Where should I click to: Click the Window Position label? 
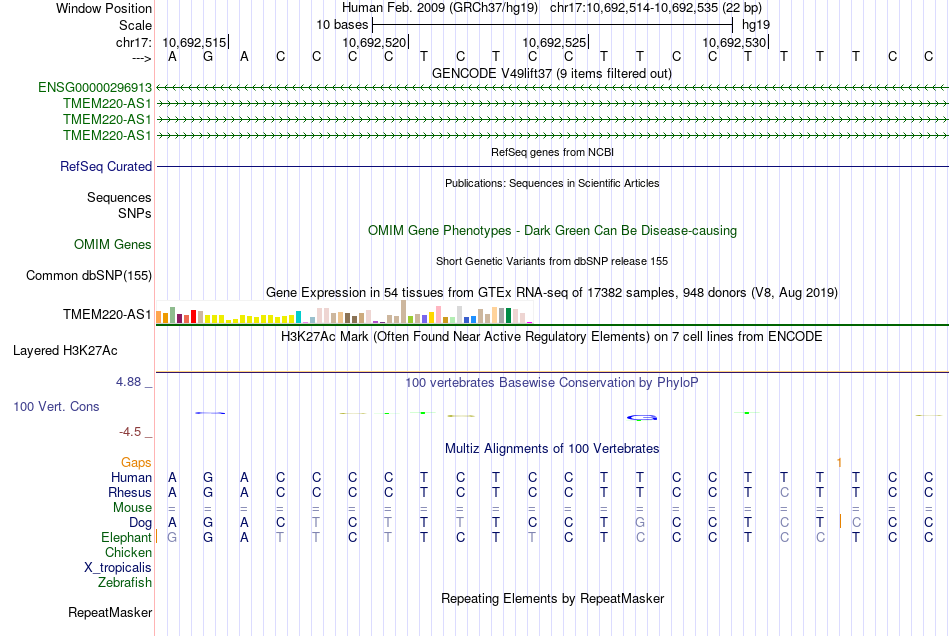point(104,8)
